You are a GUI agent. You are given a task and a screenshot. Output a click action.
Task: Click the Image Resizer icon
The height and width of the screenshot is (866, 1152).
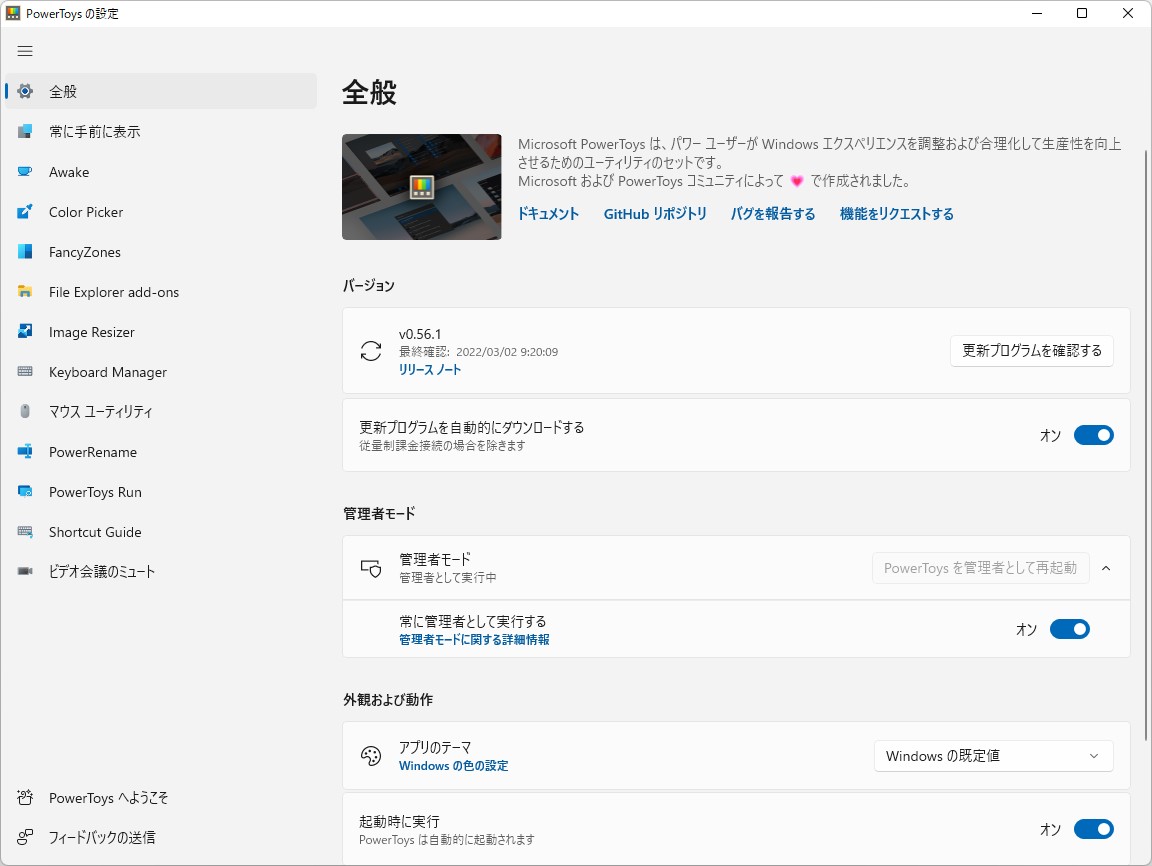coord(25,331)
